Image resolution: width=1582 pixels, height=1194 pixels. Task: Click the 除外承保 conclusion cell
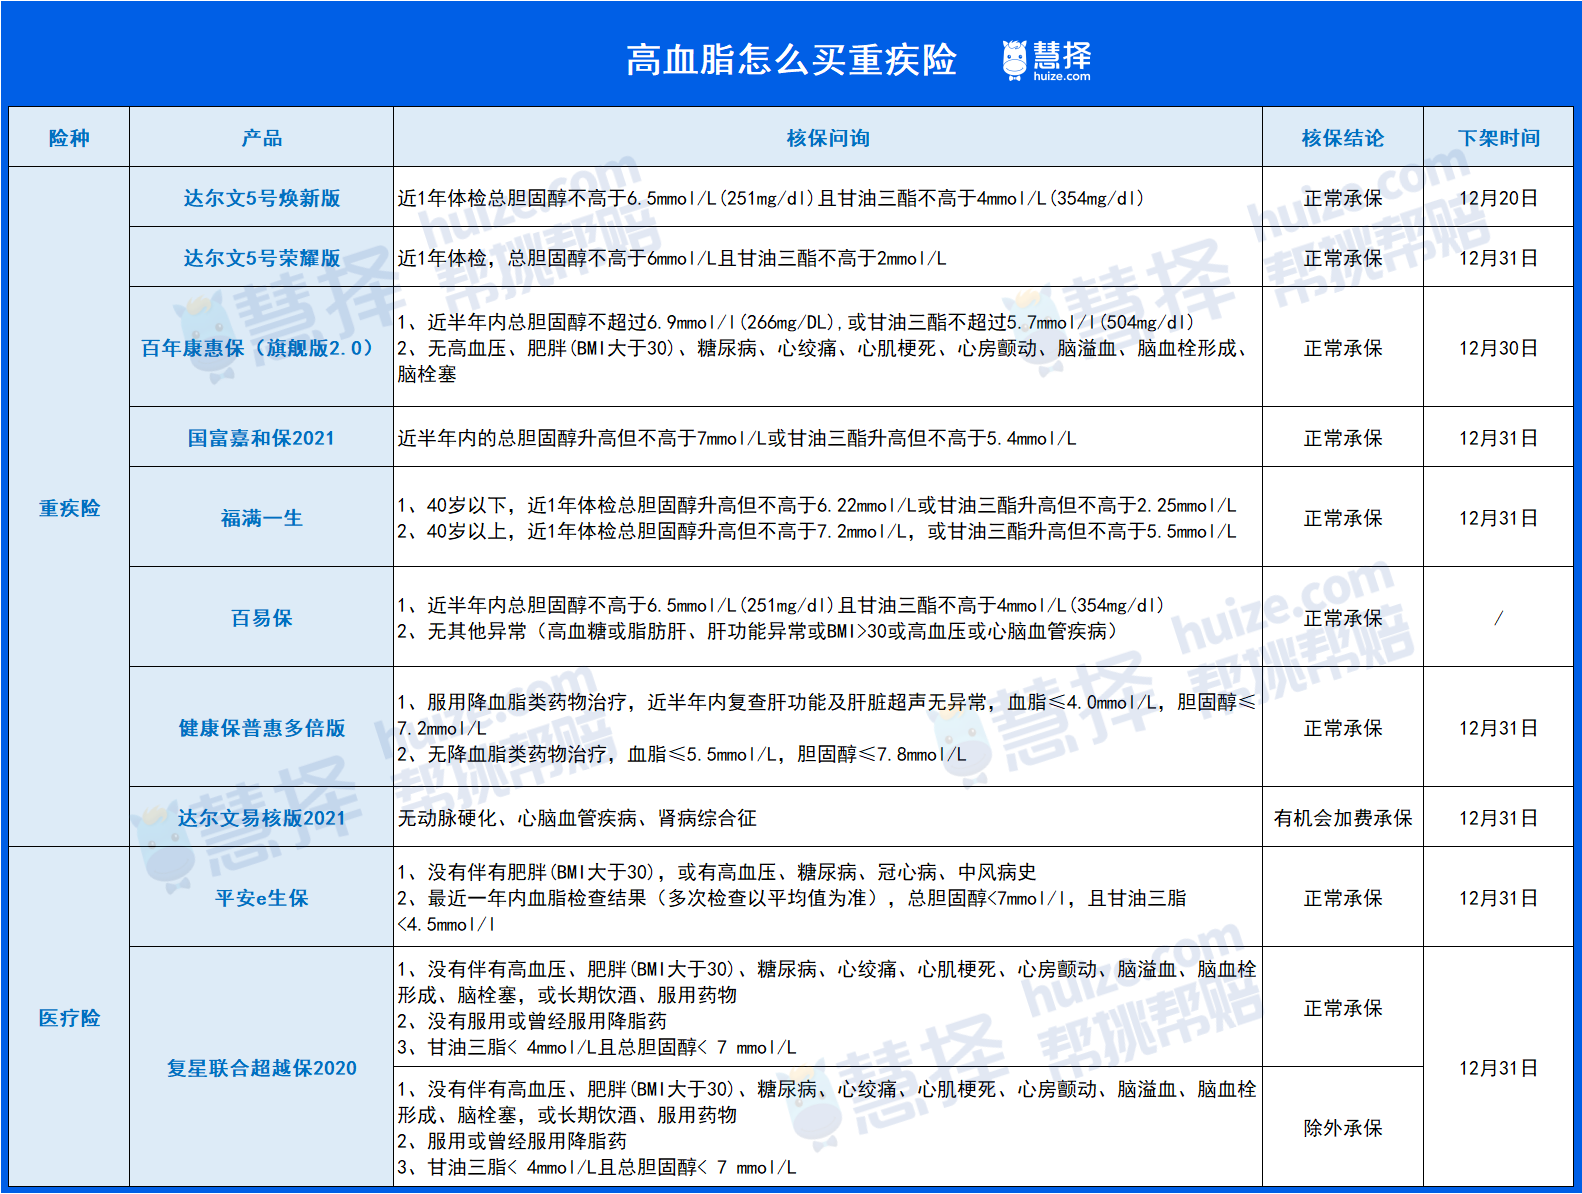[1342, 1128]
